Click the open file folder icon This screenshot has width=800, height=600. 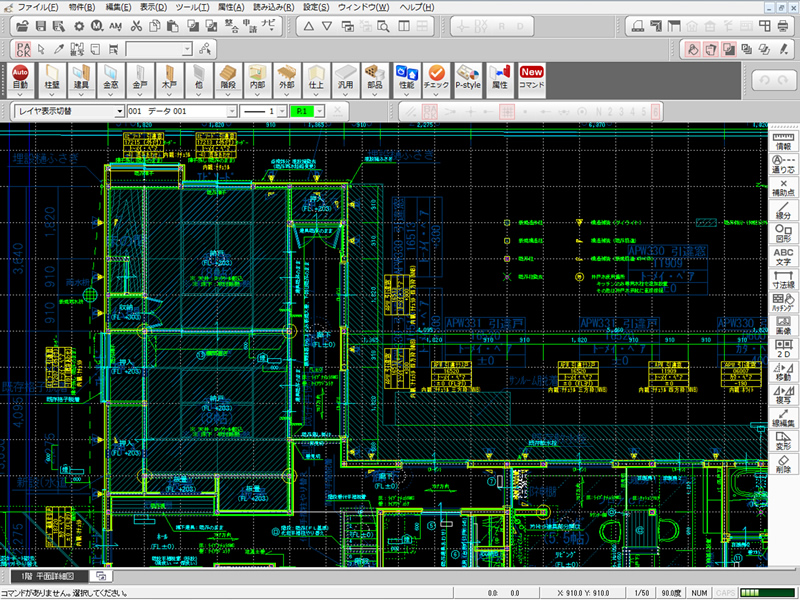pyautogui.click(x=22, y=26)
